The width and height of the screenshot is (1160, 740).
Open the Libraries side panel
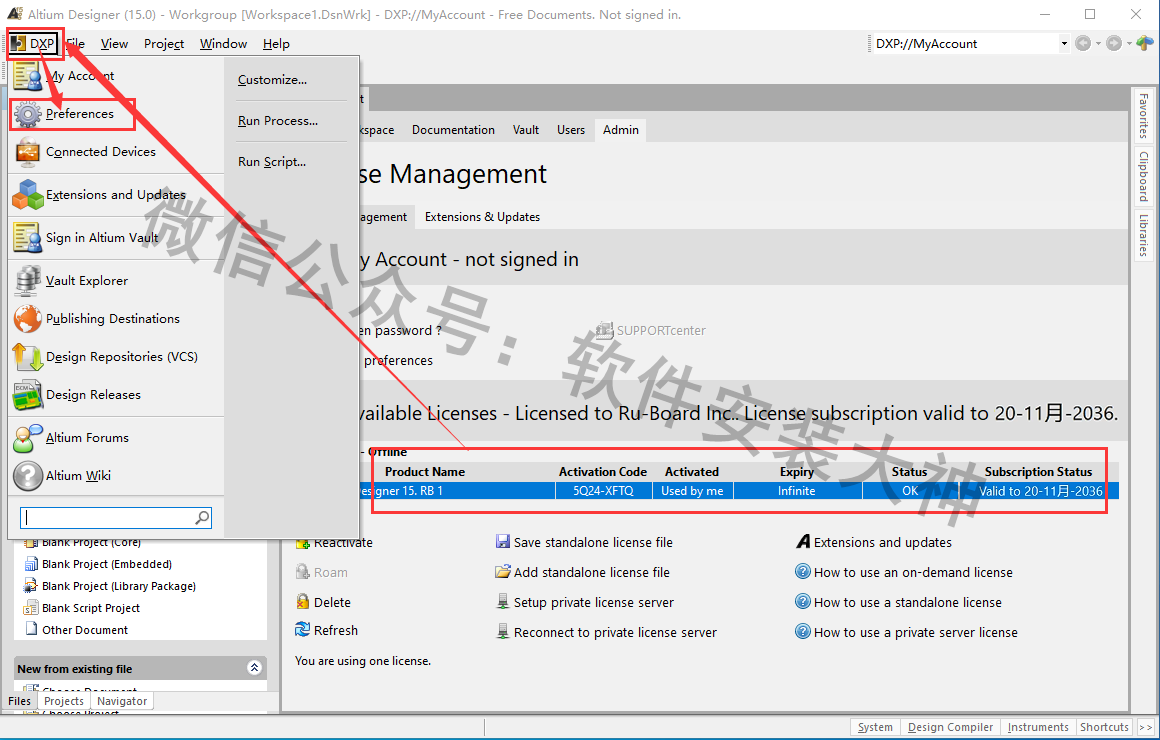coord(1143,235)
